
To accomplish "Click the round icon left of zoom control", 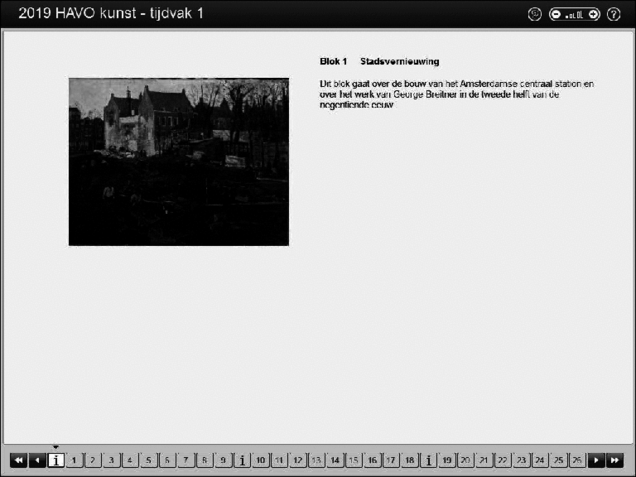I will tap(535, 15).
